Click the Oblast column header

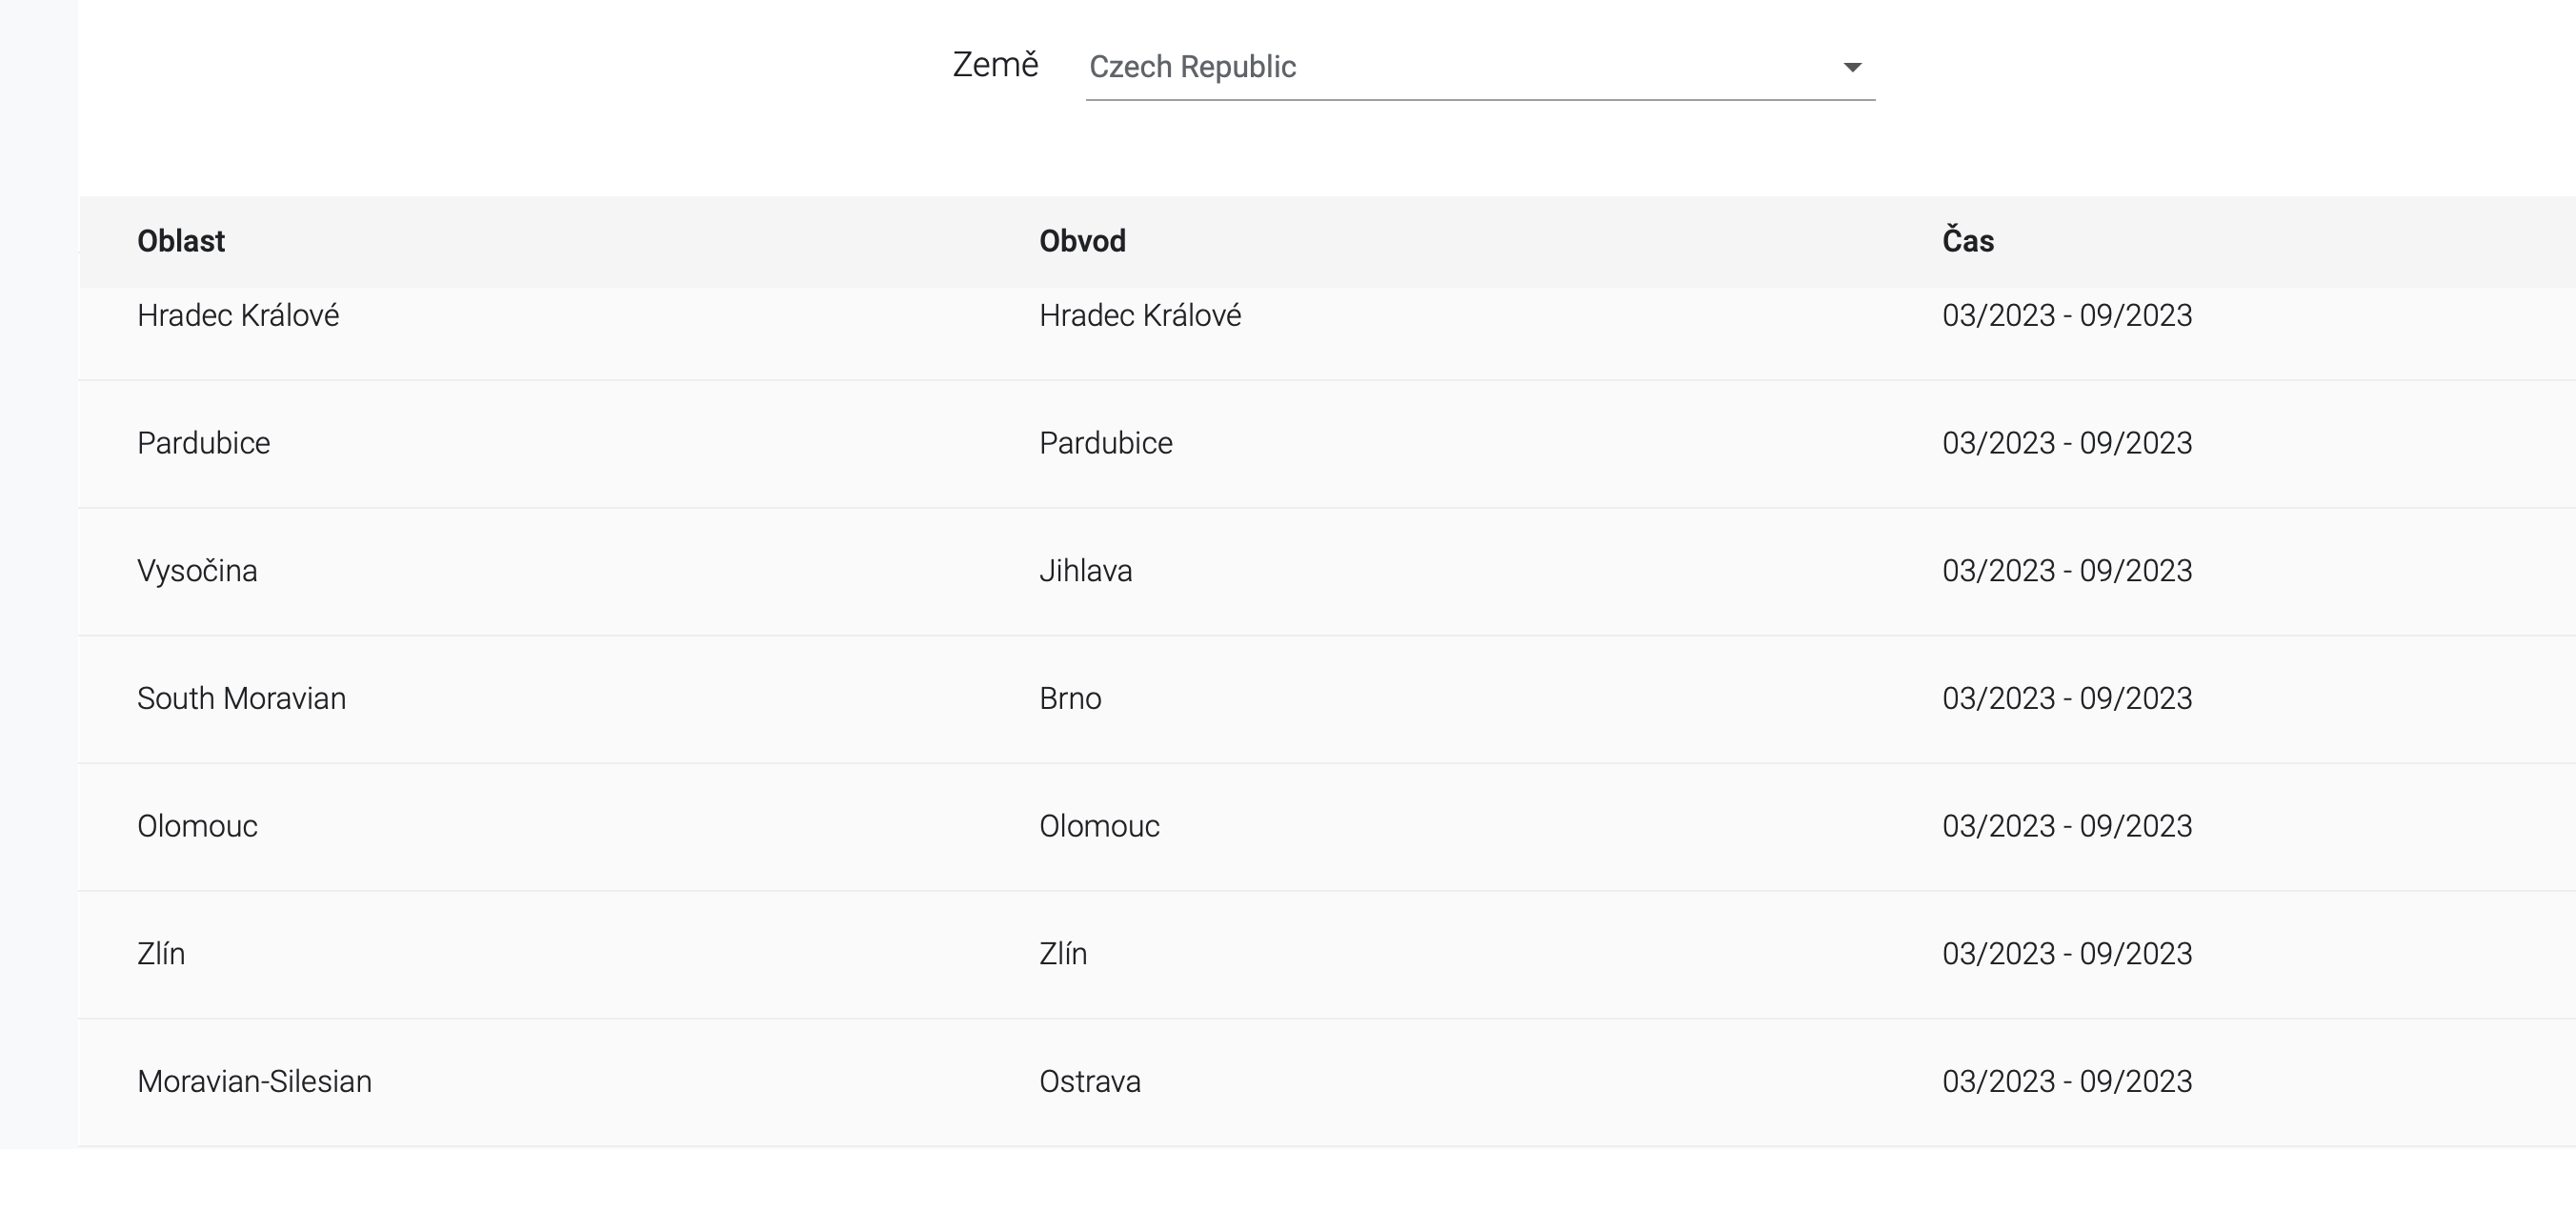pos(181,240)
